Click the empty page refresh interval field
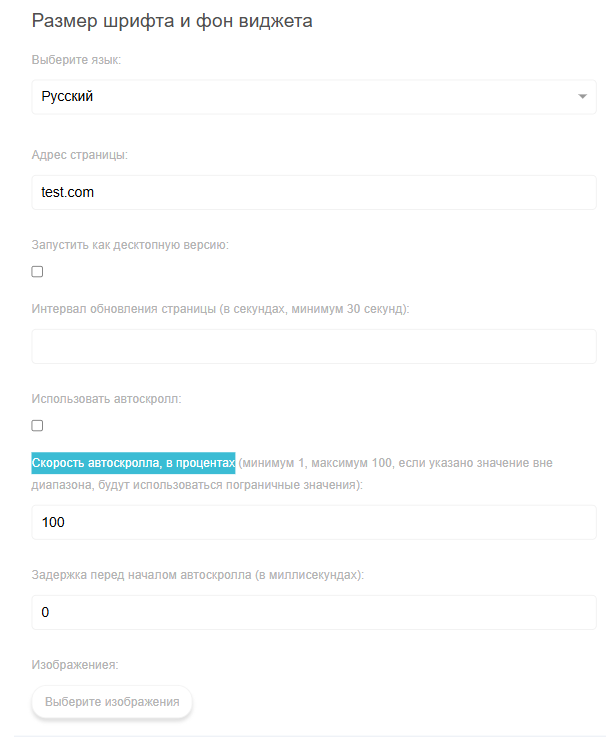 (x=314, y=346)
